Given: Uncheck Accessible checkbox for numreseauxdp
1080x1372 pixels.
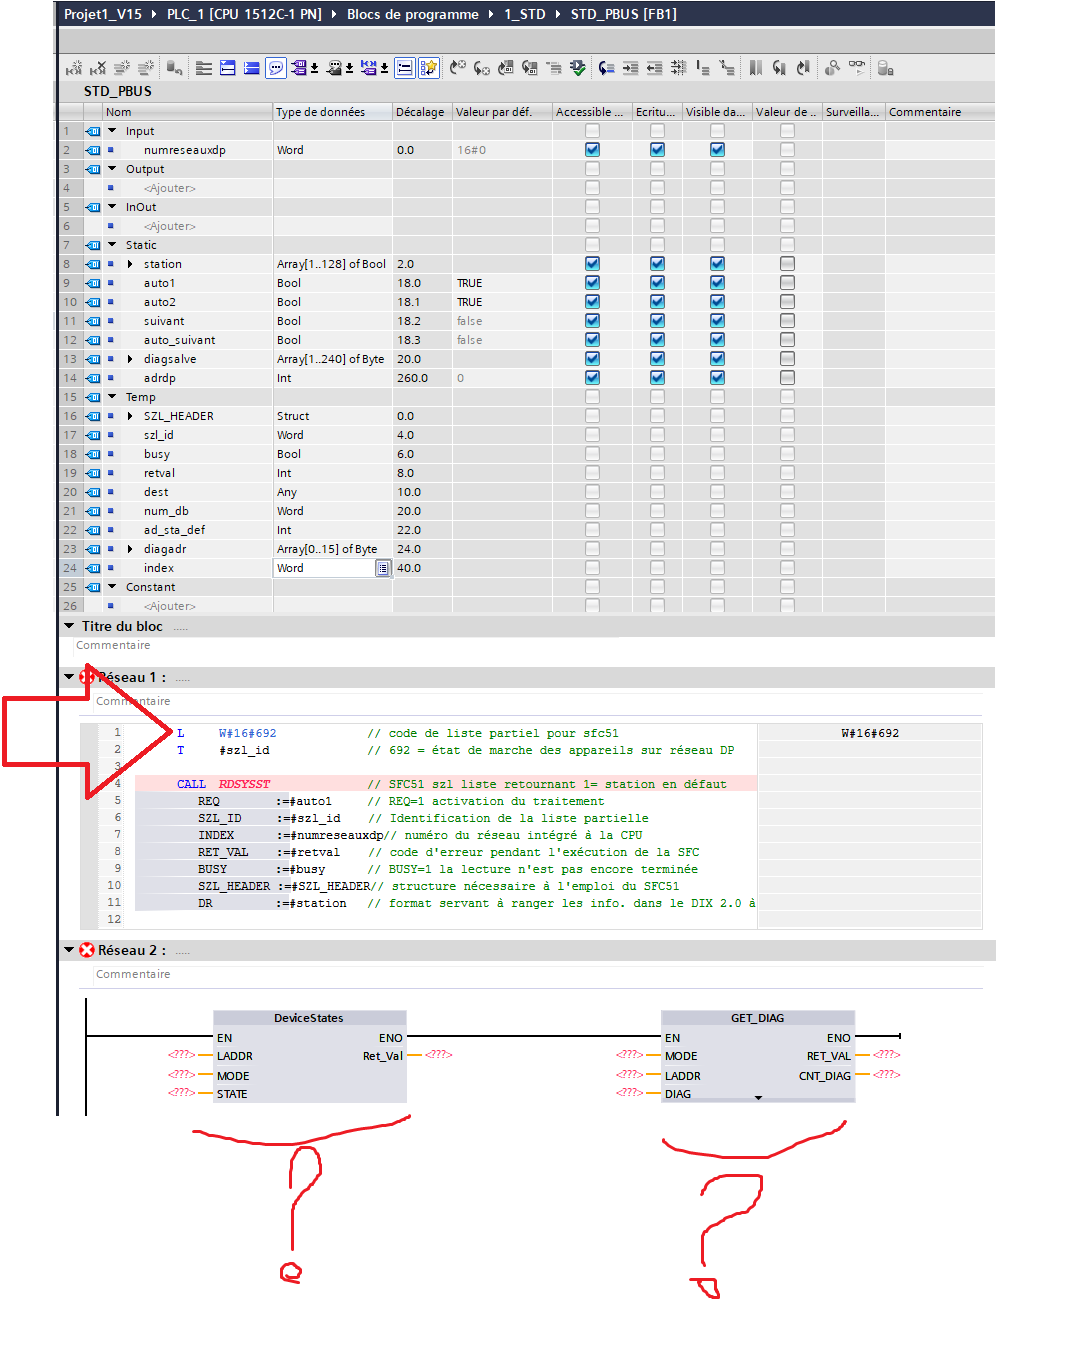Looking at the screenshot, I should coord(592,150).
